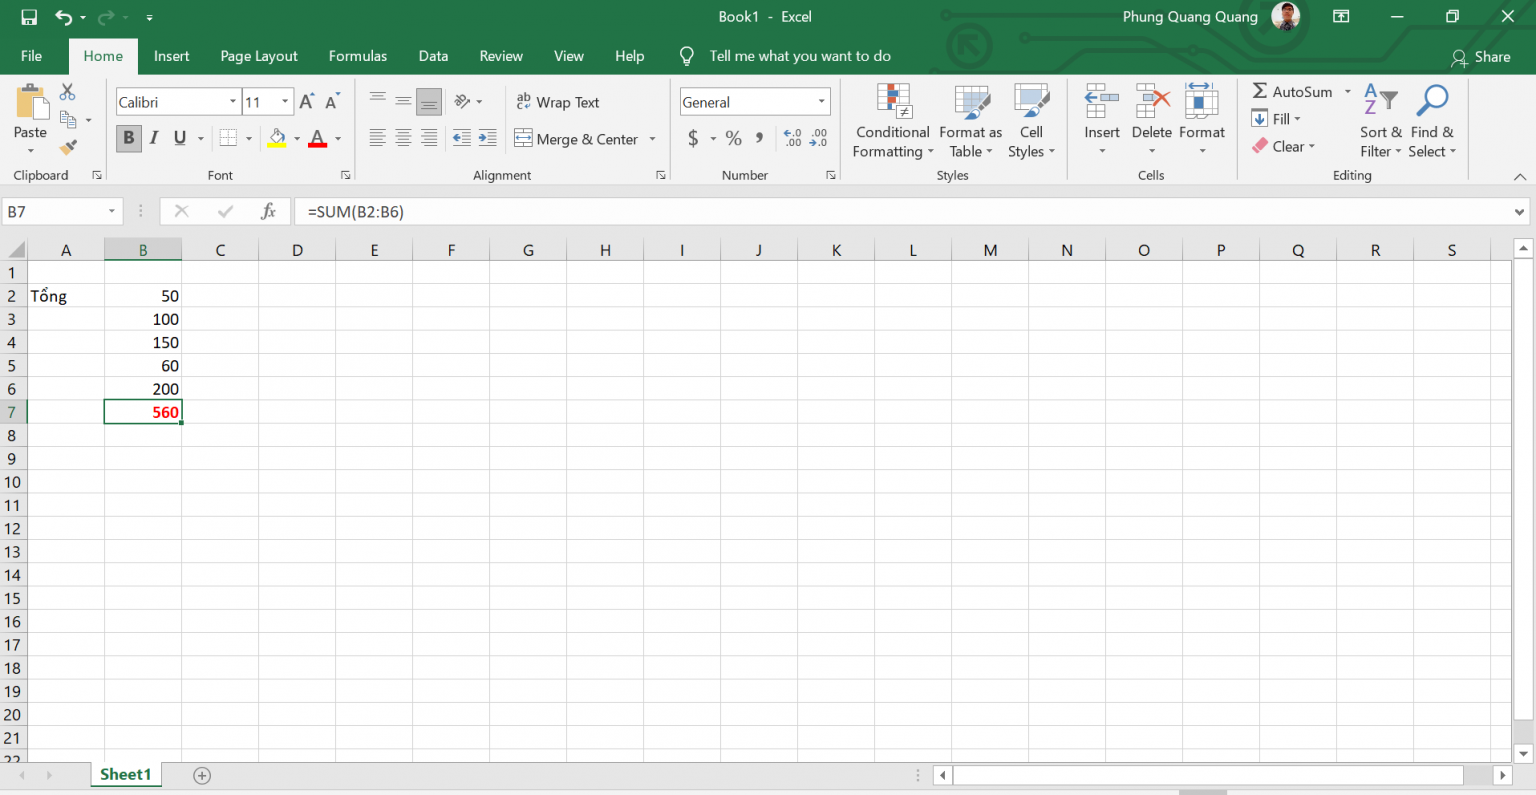The image size is (1536, 795).
Task: Click the Cut scissors icon
Action: (68, 92)
